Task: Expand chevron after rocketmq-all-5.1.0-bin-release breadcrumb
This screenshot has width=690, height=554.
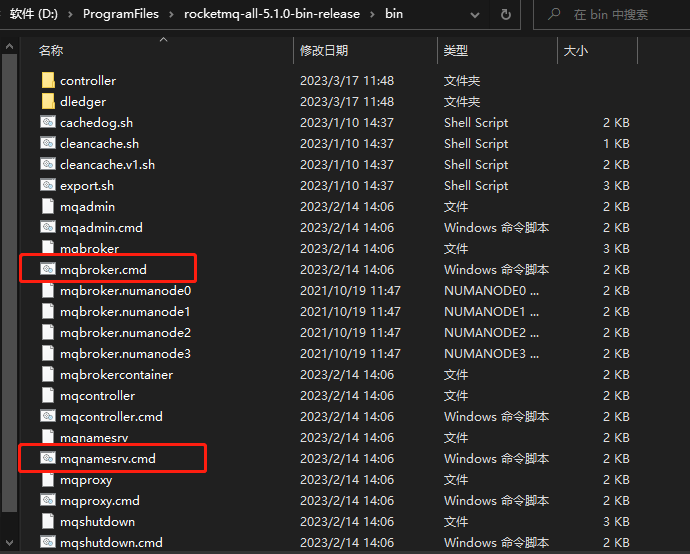Action: pos(372,15)
